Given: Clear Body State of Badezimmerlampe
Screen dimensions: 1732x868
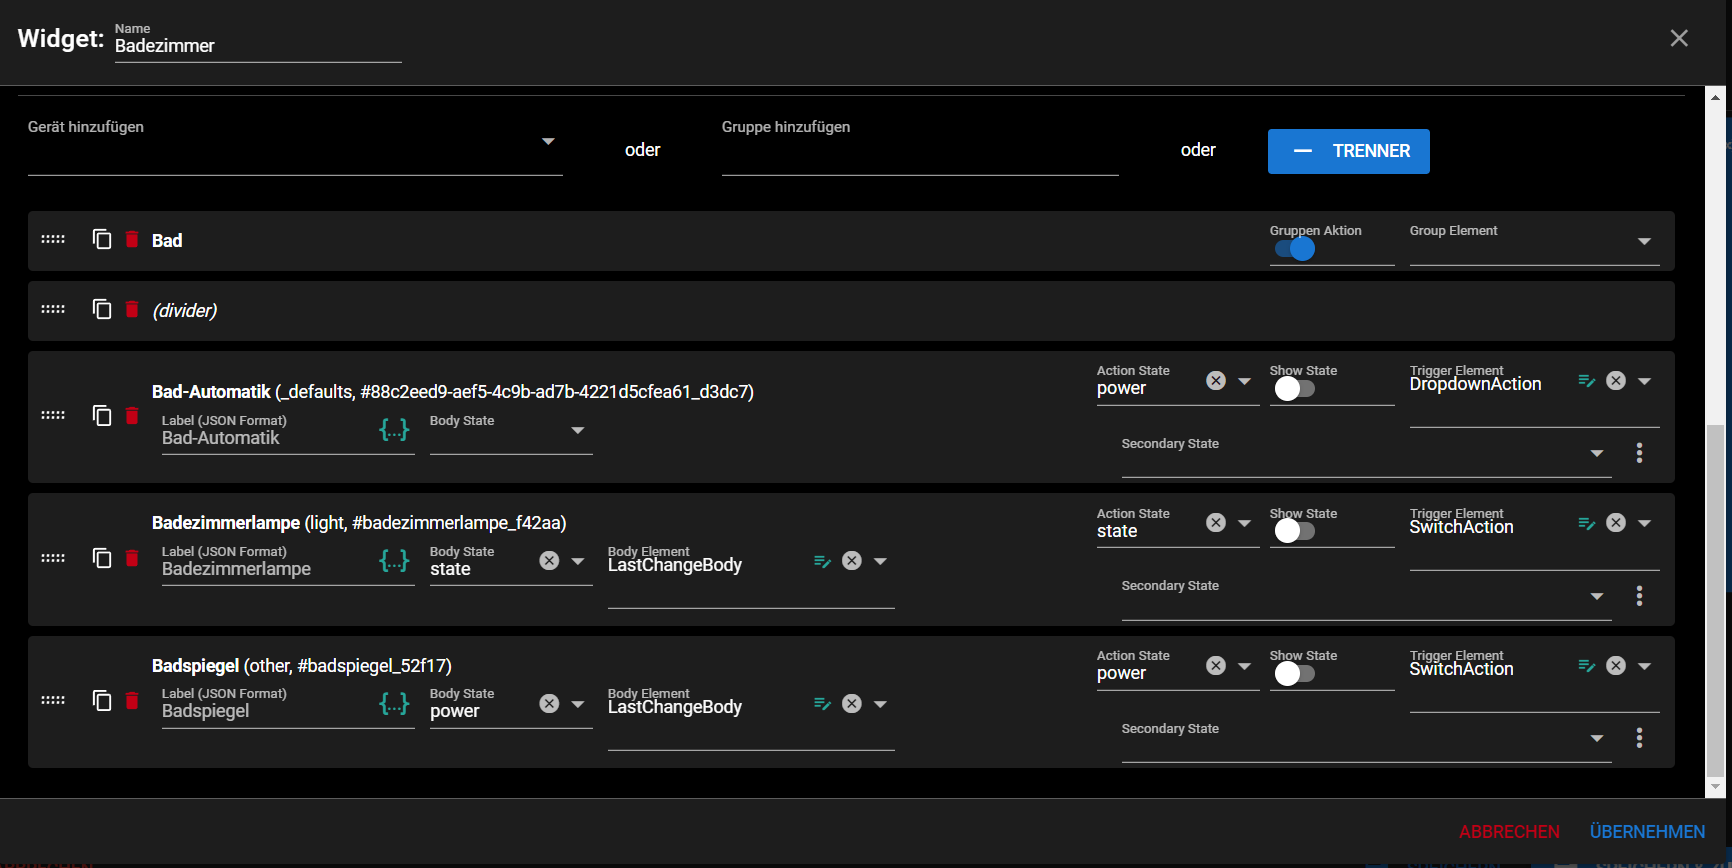Looking at the screenshot, I should tap(549, 561).
